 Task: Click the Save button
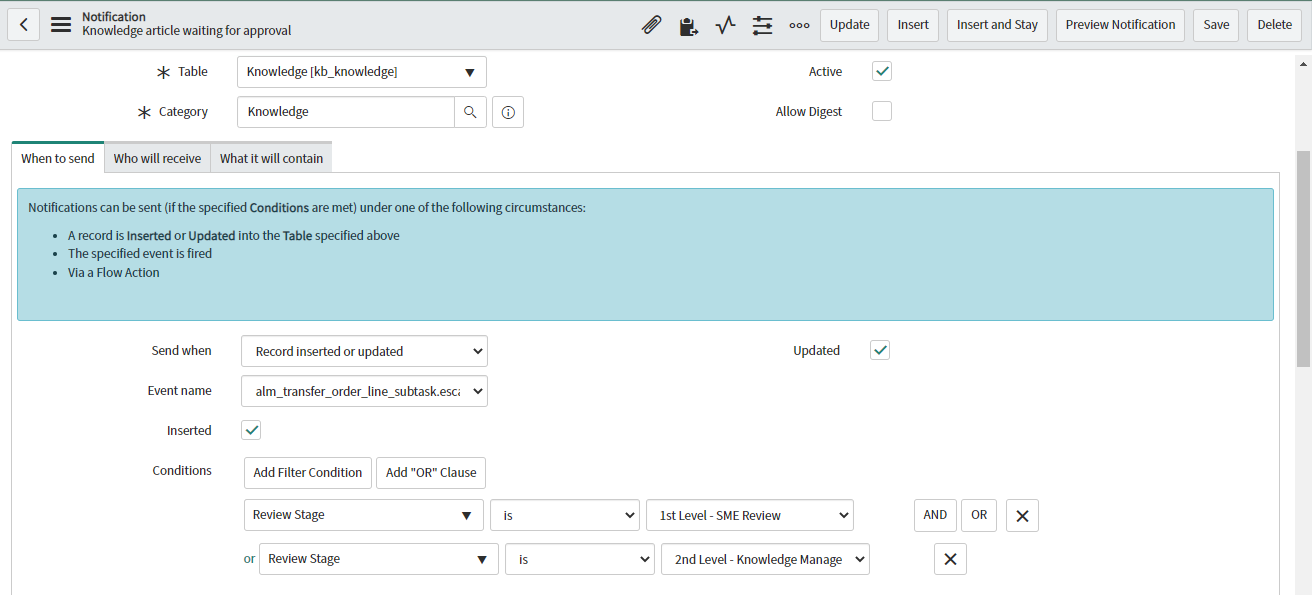[1216, 25]
